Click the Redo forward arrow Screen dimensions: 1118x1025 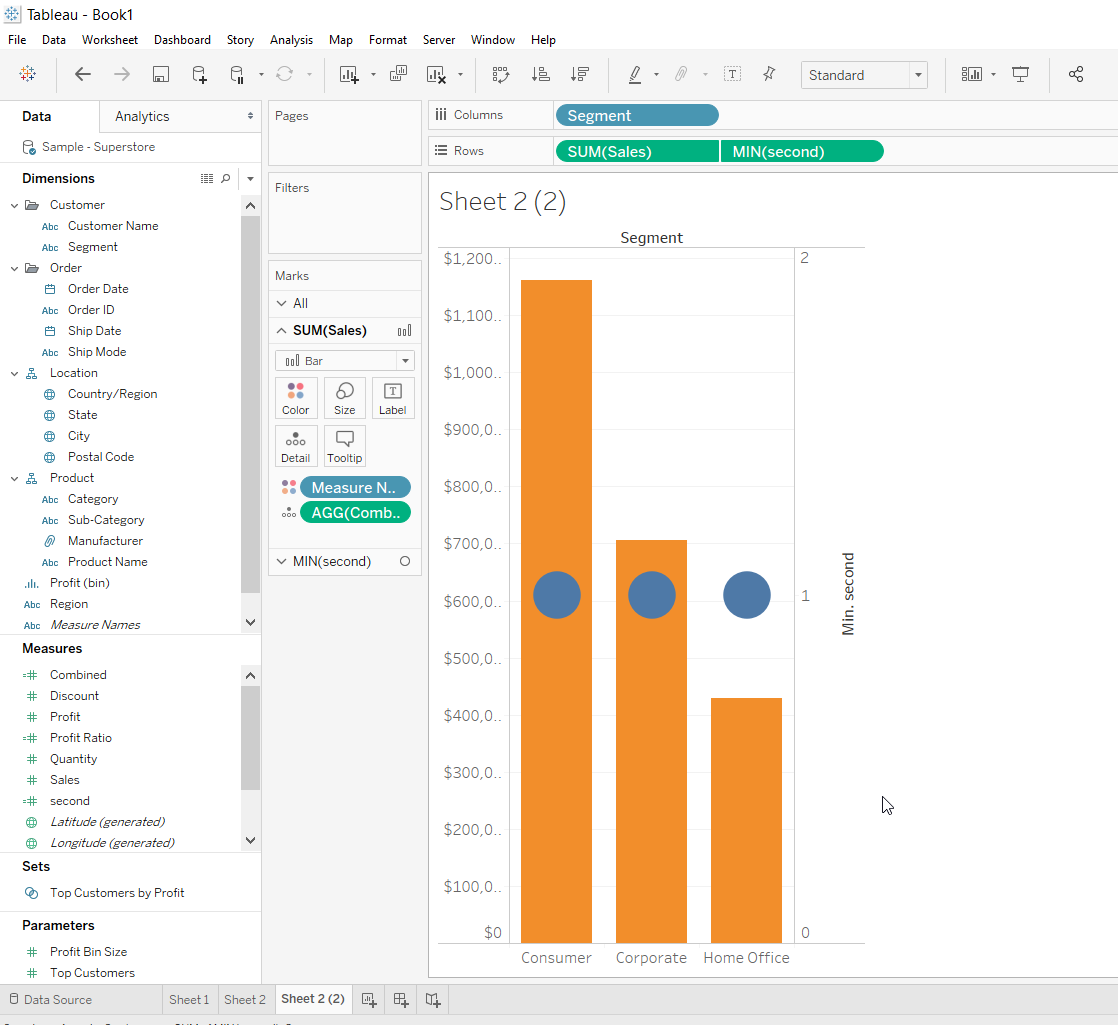pyautogui.click(x=122, y=74)
